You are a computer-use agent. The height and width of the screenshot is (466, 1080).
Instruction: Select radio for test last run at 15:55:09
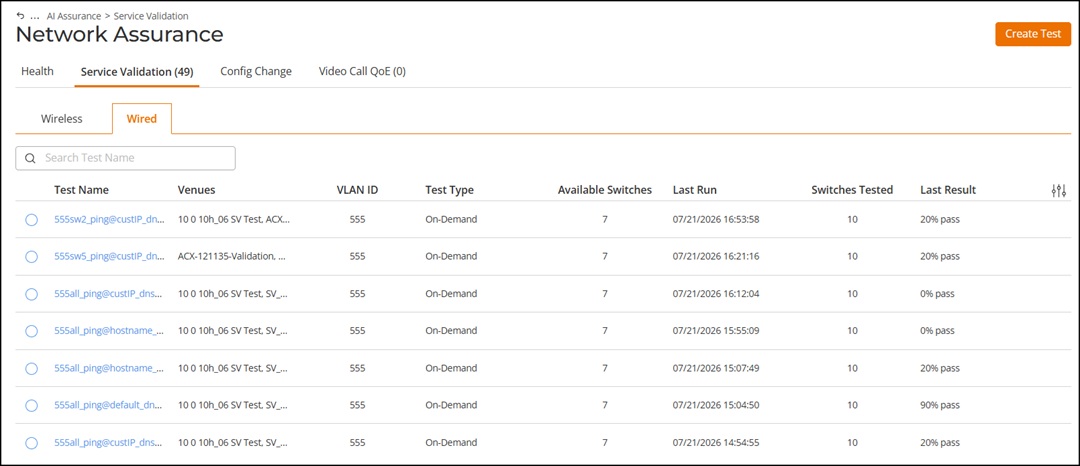click(31, 331)
